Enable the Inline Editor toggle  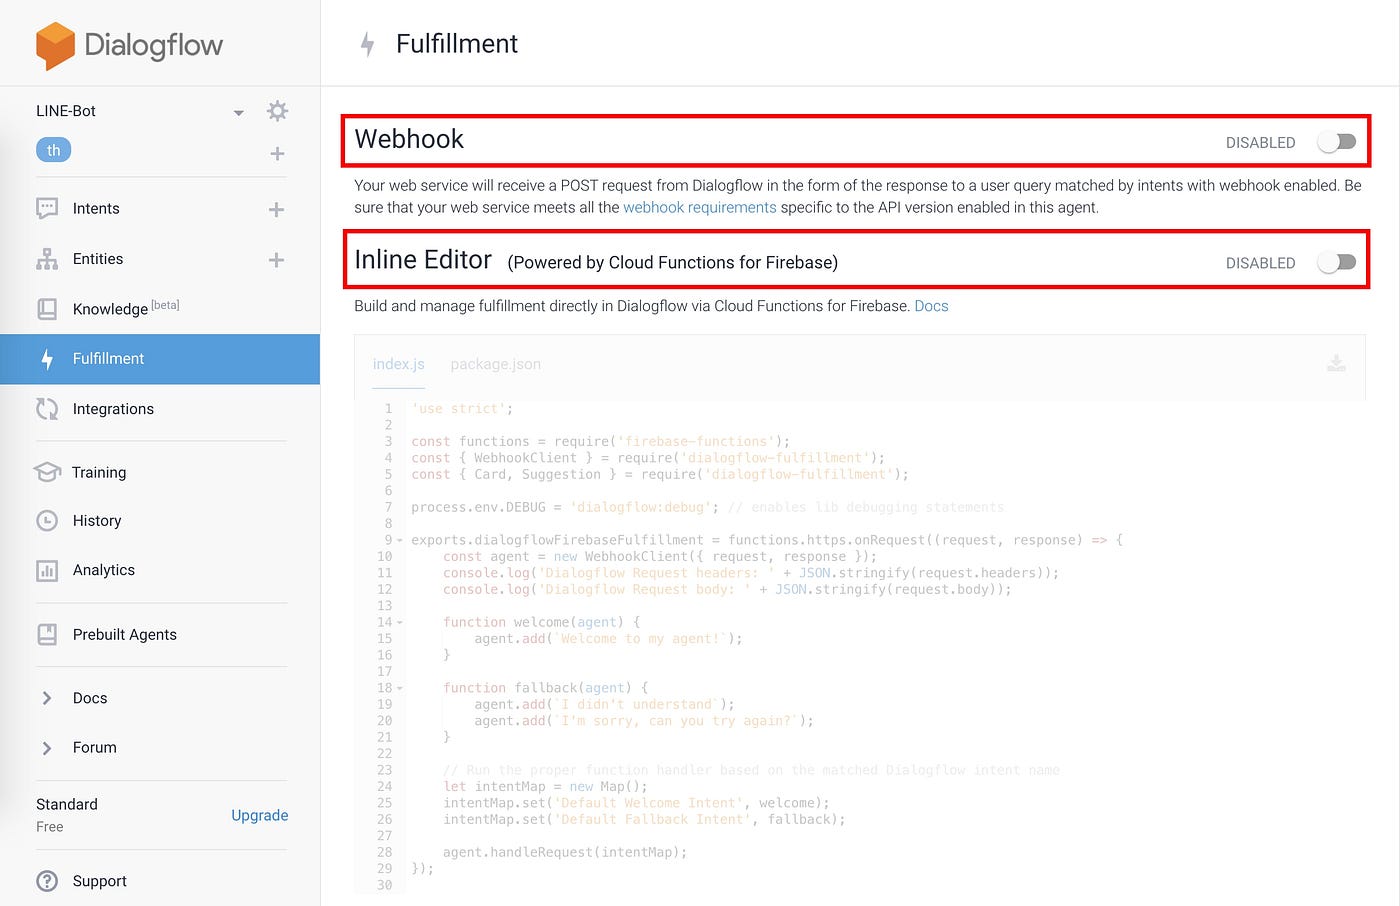coord(1336,262)
